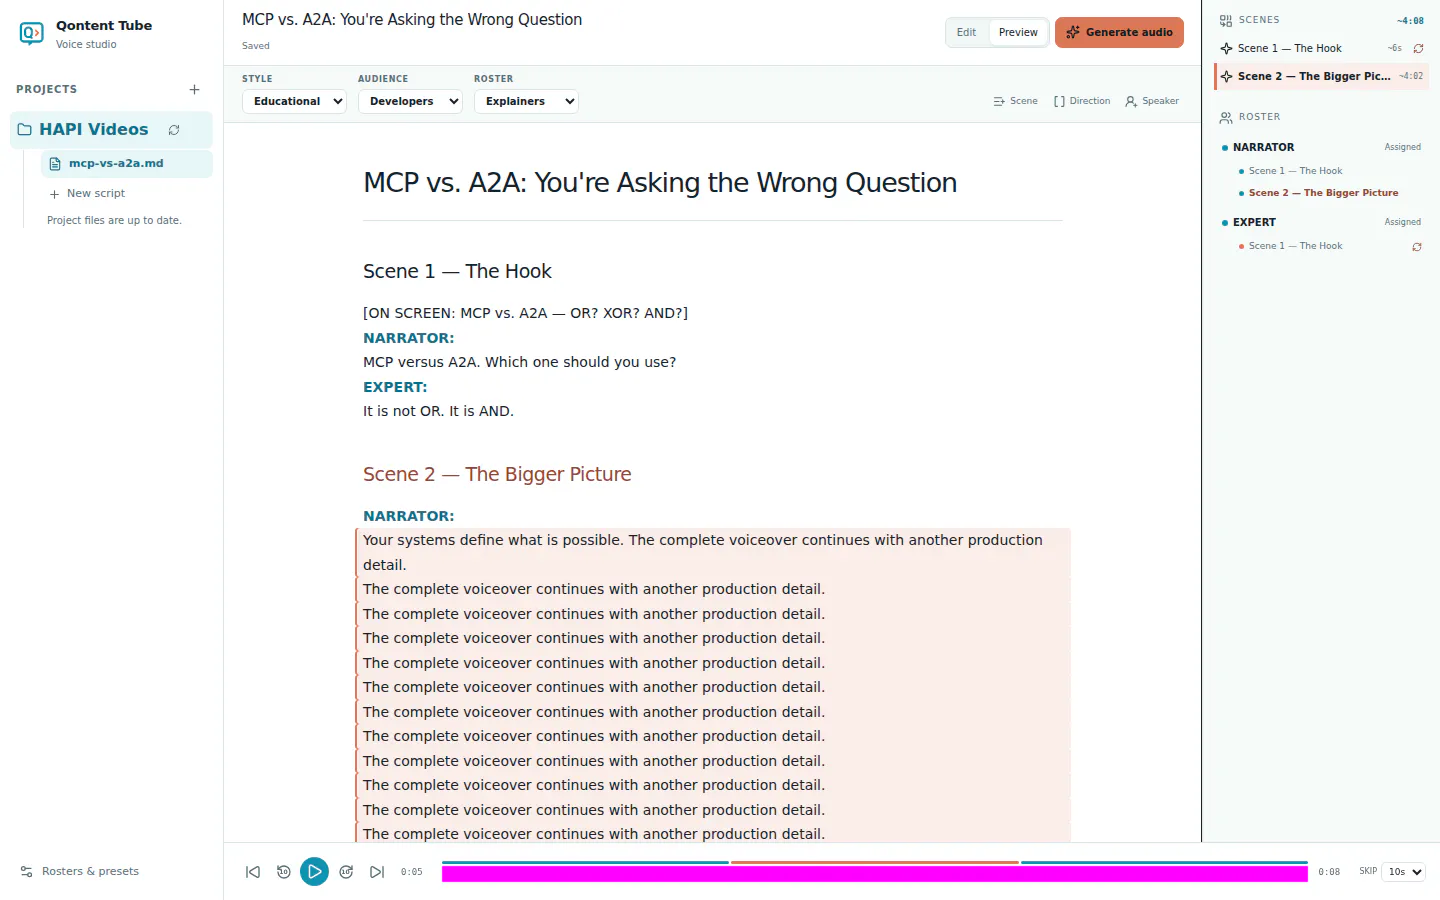Click the ON SCREEN direction line
The image size is (1440, 900).
tap(525, 314)
